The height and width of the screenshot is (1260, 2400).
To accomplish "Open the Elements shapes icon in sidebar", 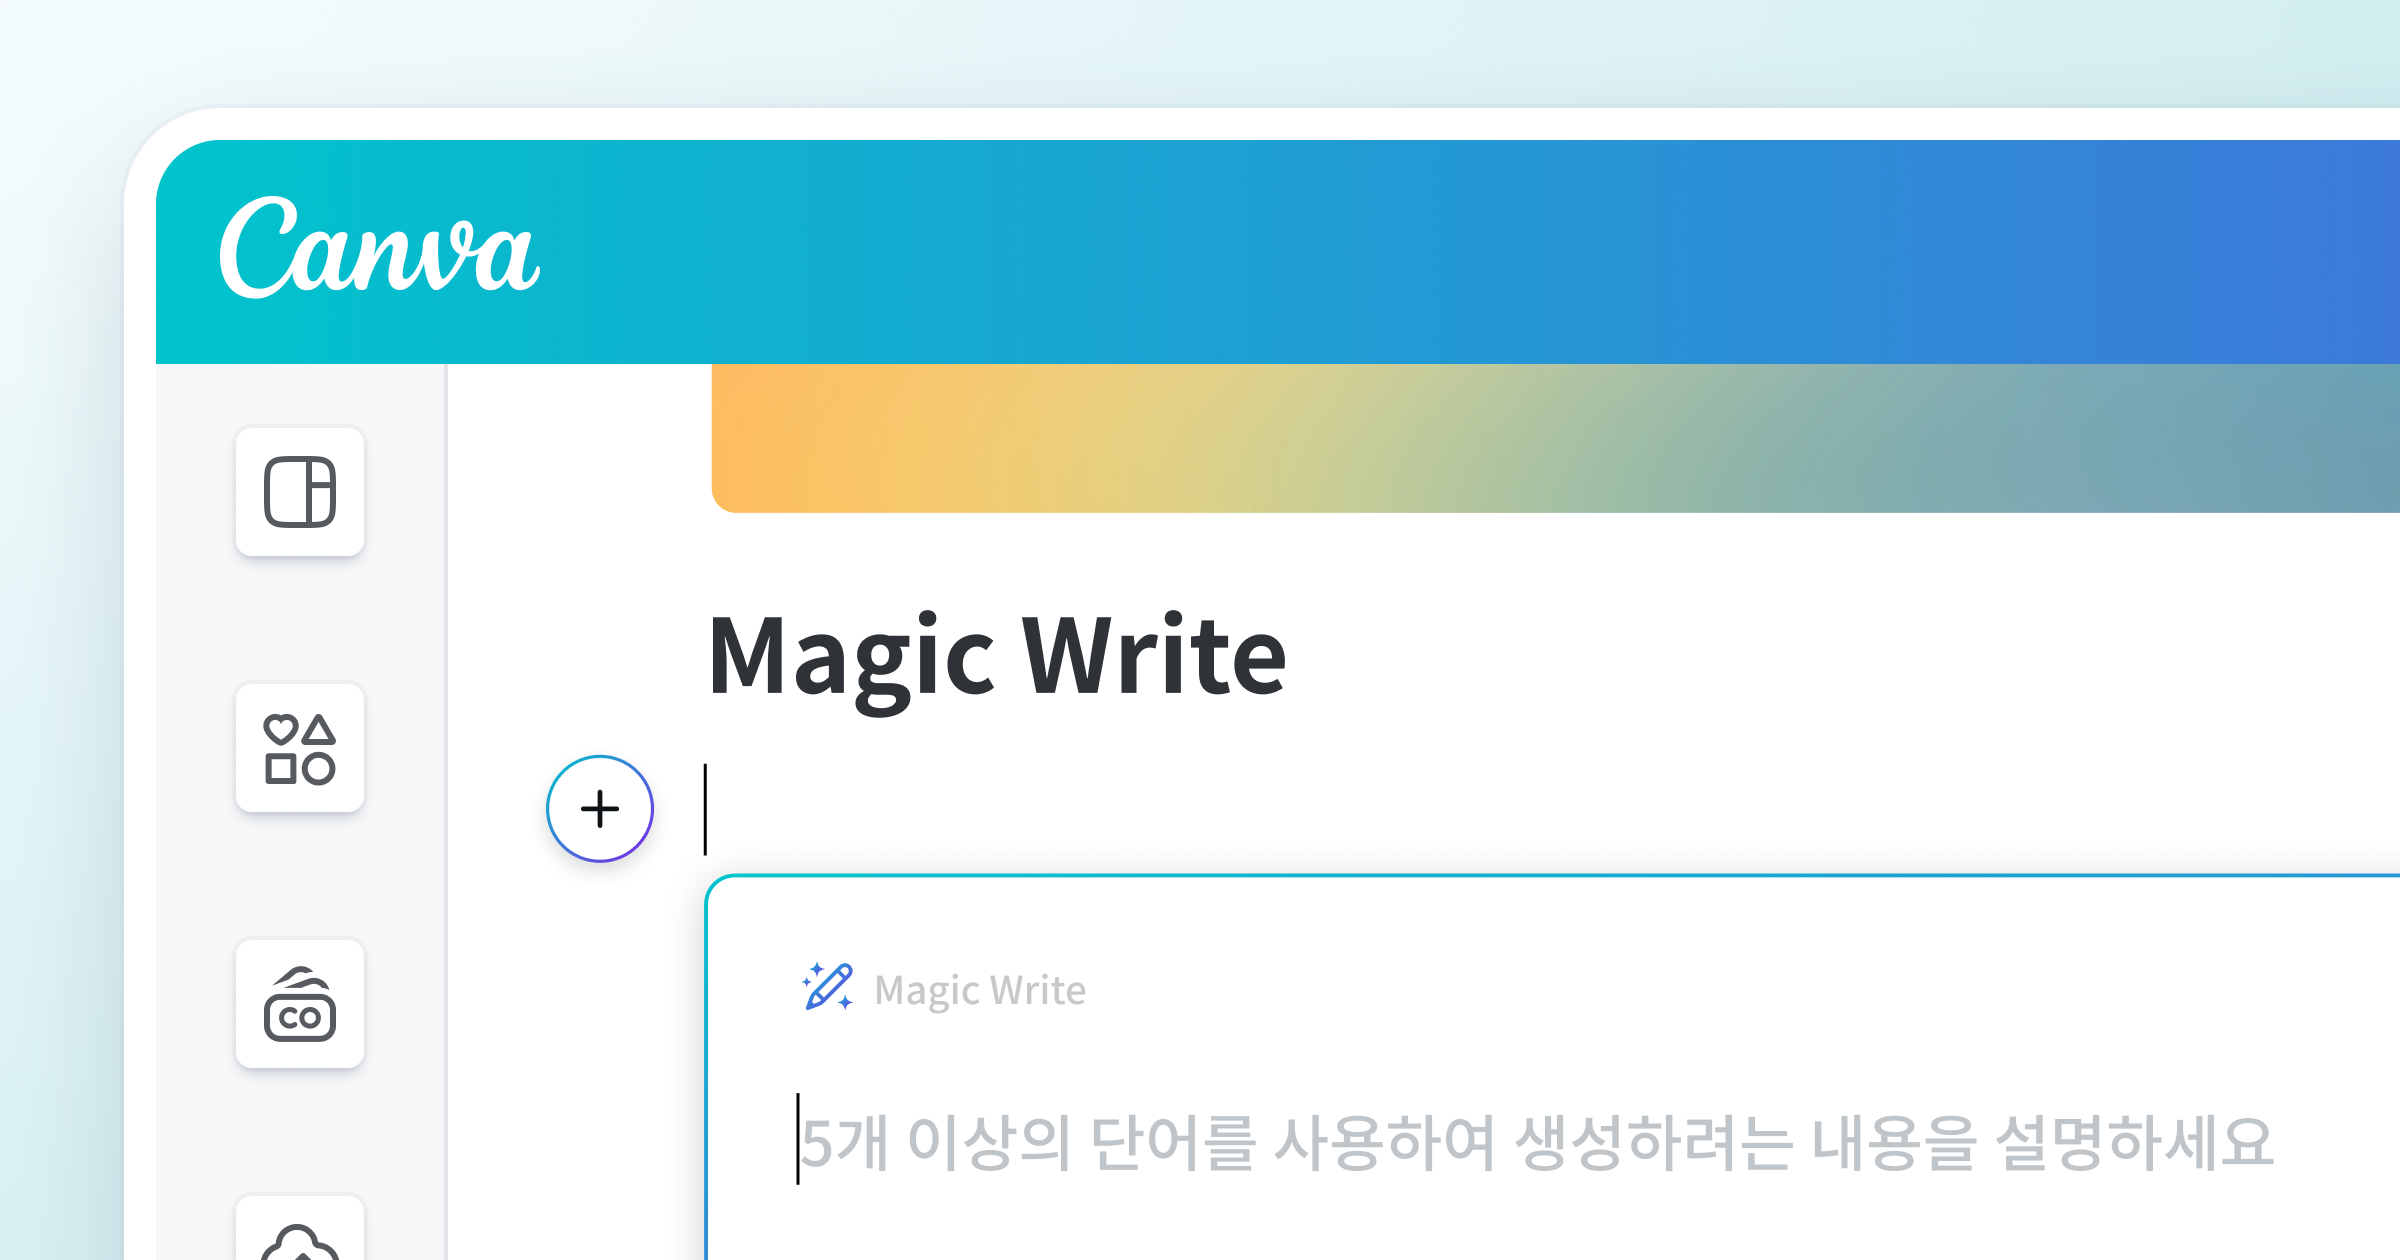I will [300, 750].
